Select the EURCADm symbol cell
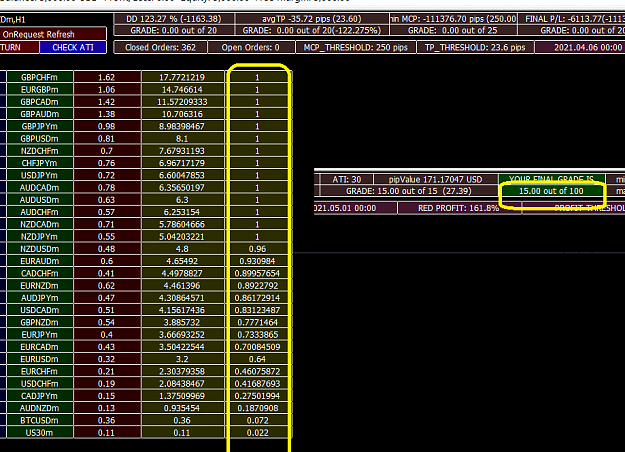The width and height of the screenshot is (625, 452). (40, 347)
